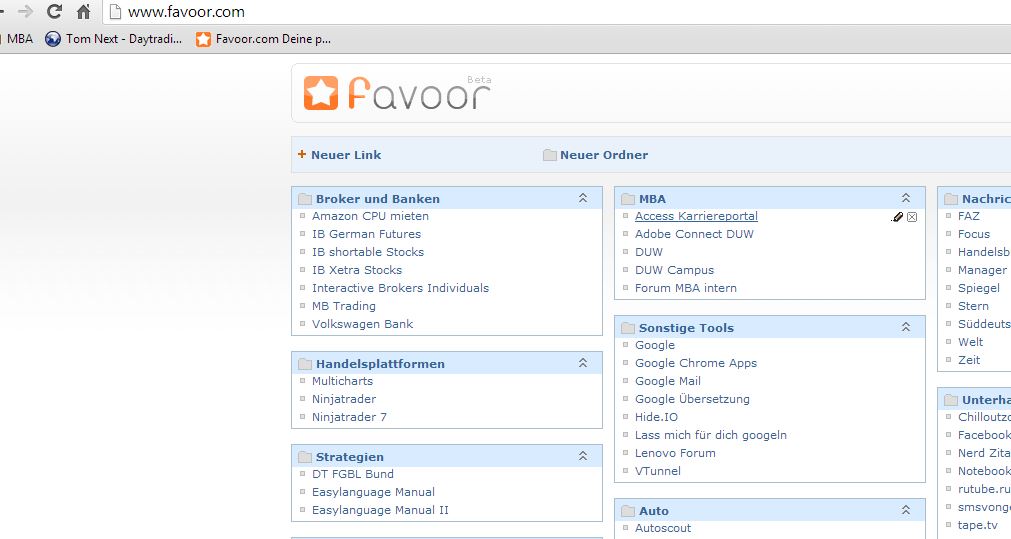Open the DT FGBL Bund link
The image size is (1011, 539).
click(353, 474)
